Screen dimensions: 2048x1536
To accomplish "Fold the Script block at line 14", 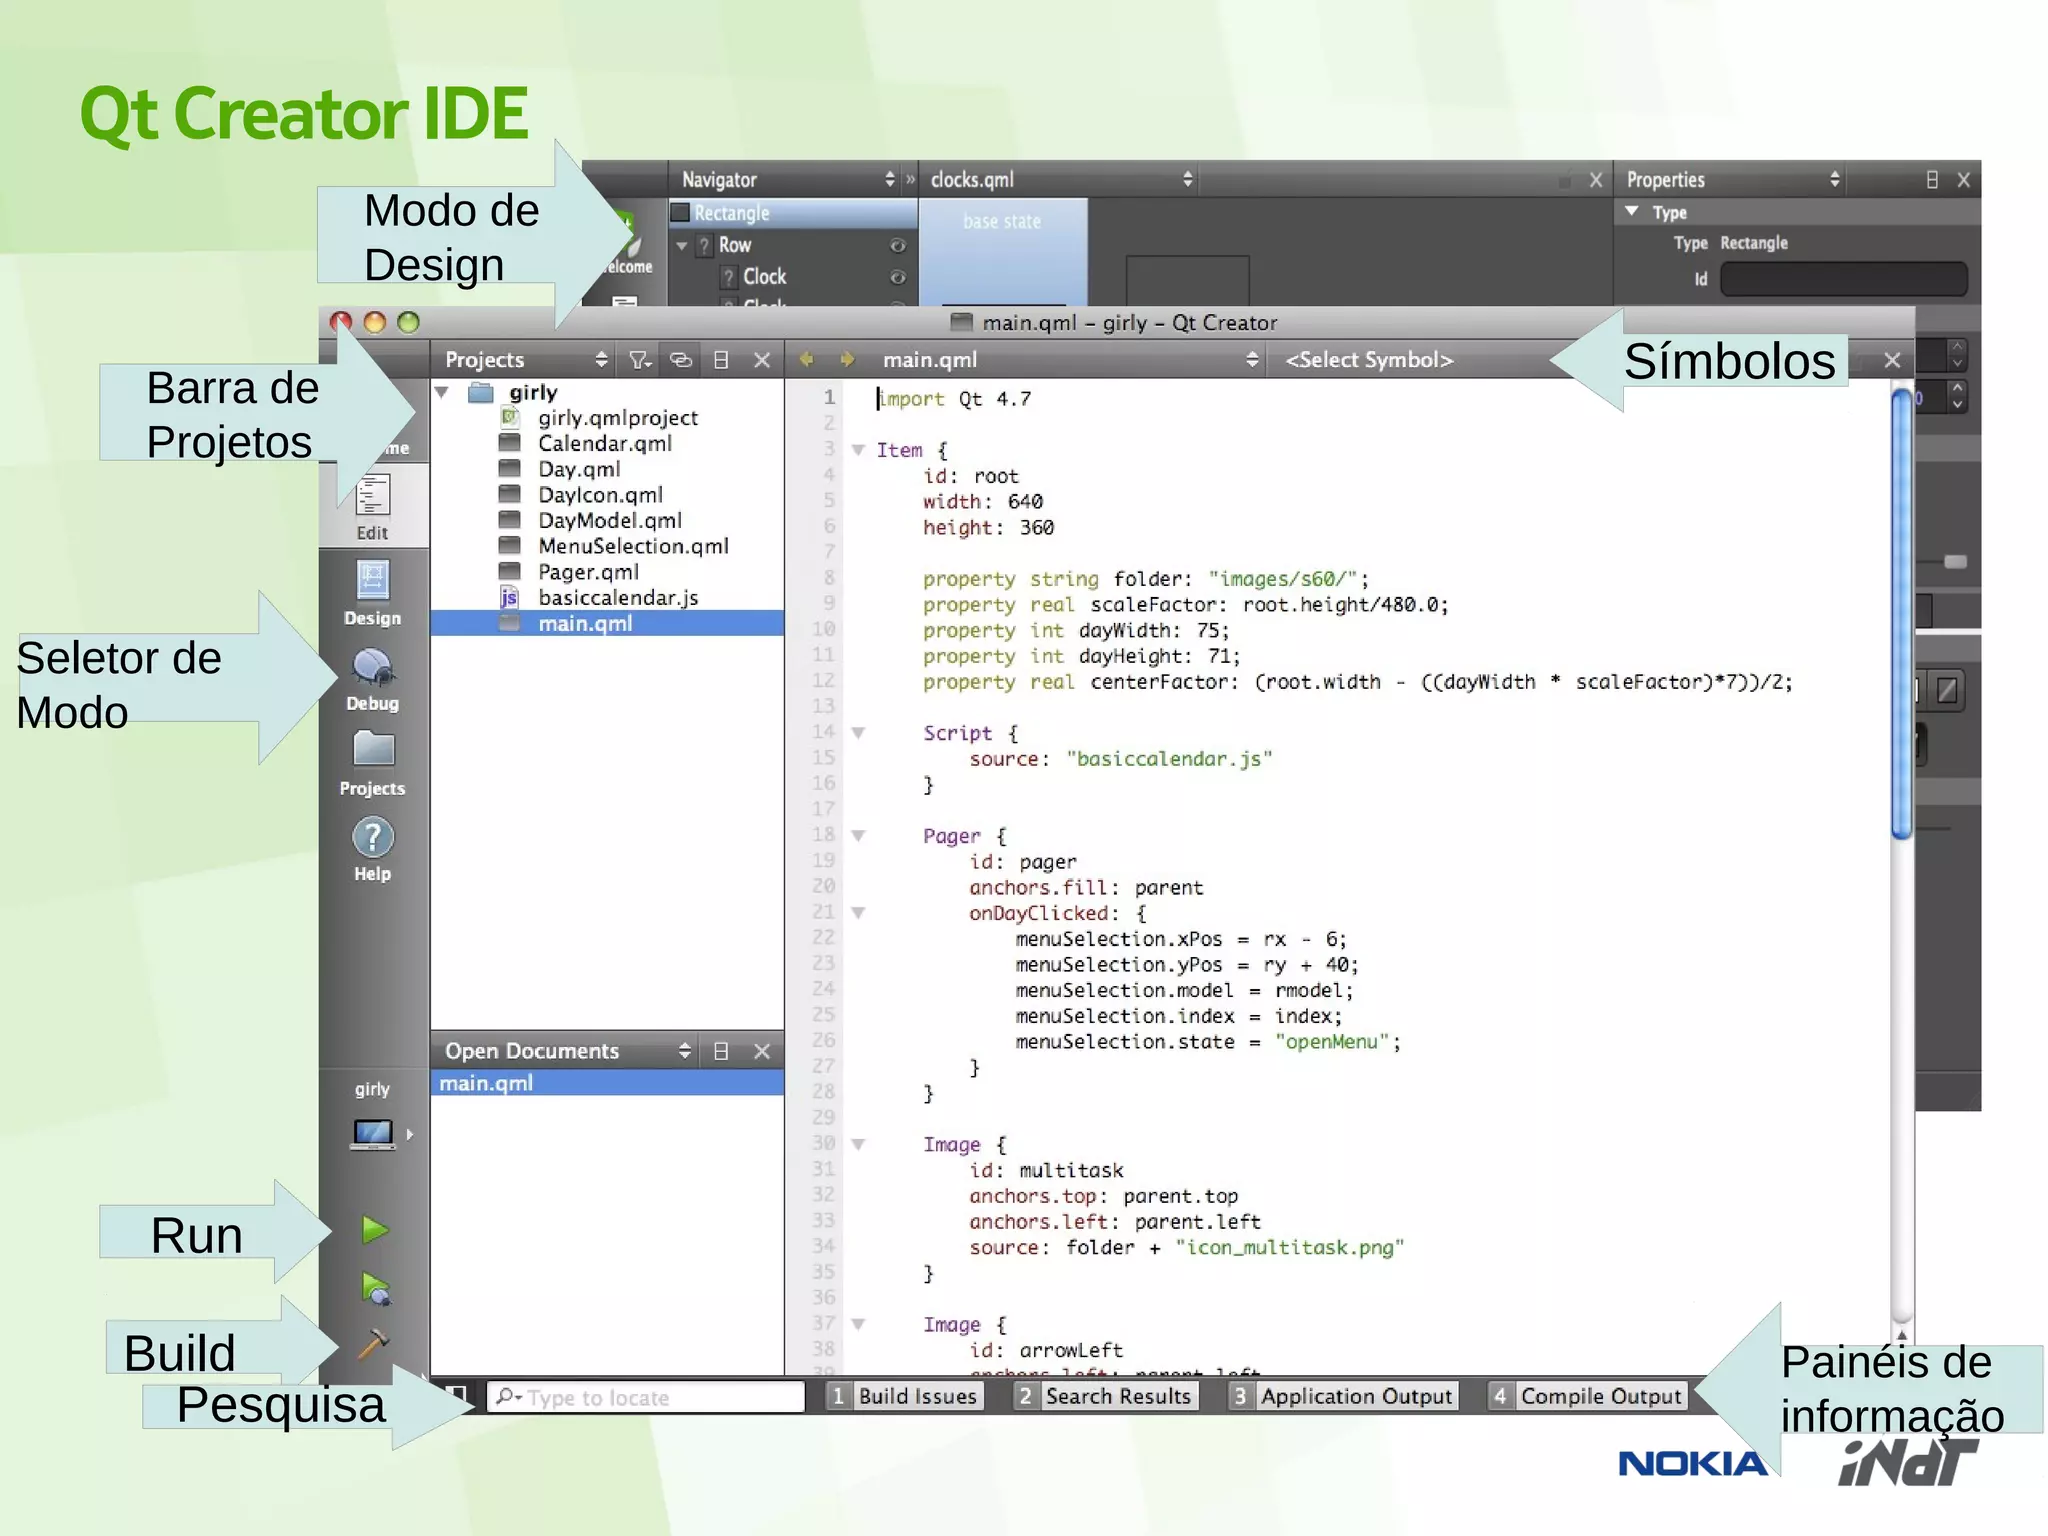I will (x=858, y=733).
